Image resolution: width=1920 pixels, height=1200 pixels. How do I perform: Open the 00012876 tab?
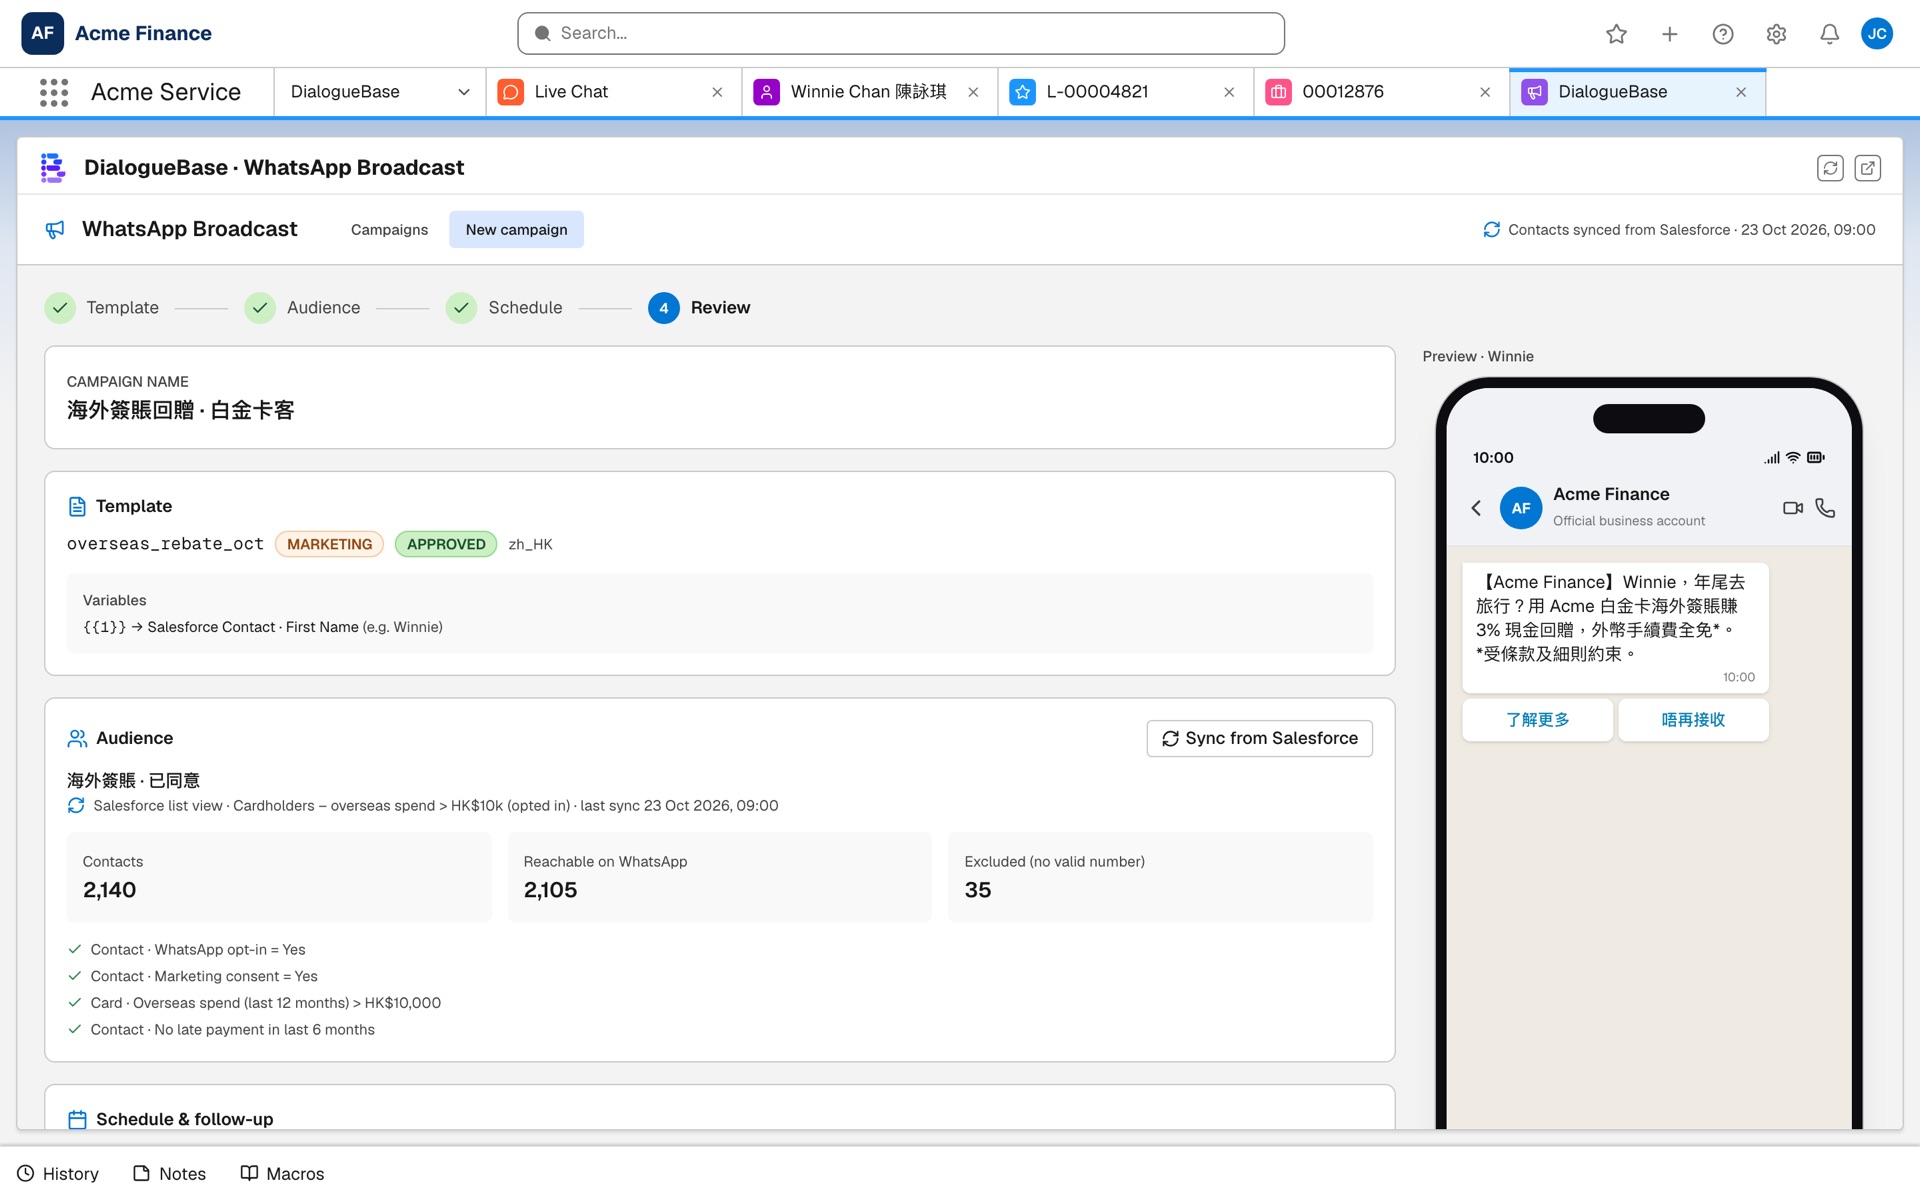point(1381,92)
